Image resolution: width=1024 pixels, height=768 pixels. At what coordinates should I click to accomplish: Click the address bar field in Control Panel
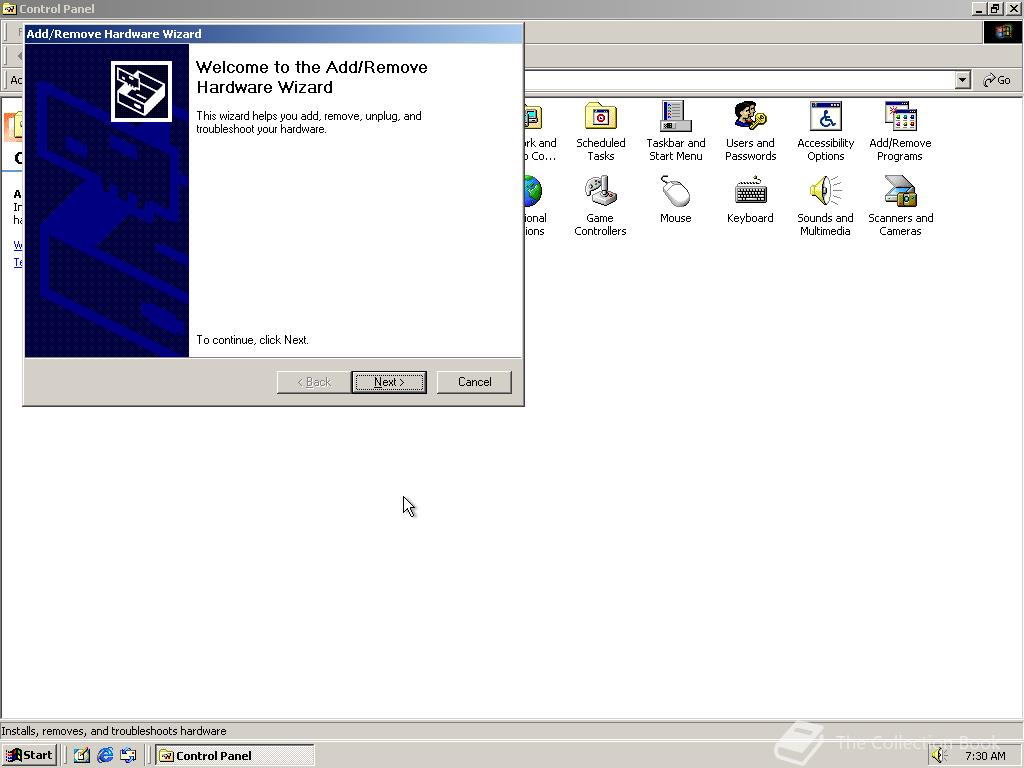click(x=739, y=80)
